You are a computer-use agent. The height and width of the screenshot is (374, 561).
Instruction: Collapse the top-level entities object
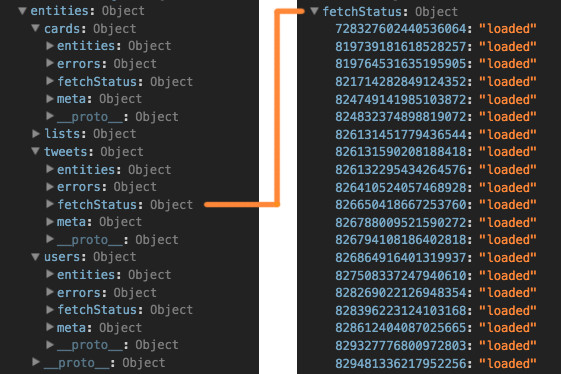(x=22, y=11)
